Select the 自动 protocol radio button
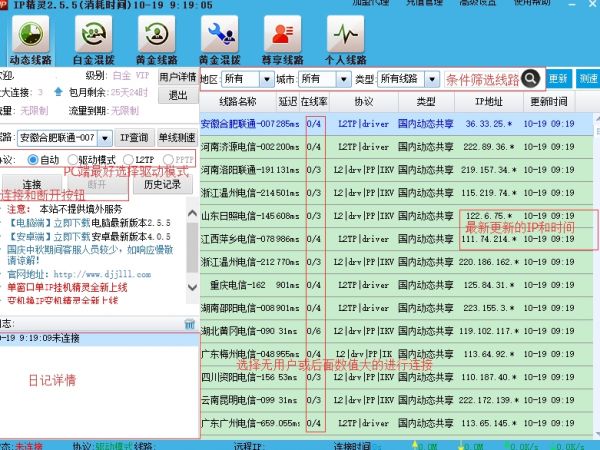The height and width of the screenshot is (450, 600). 33,160
